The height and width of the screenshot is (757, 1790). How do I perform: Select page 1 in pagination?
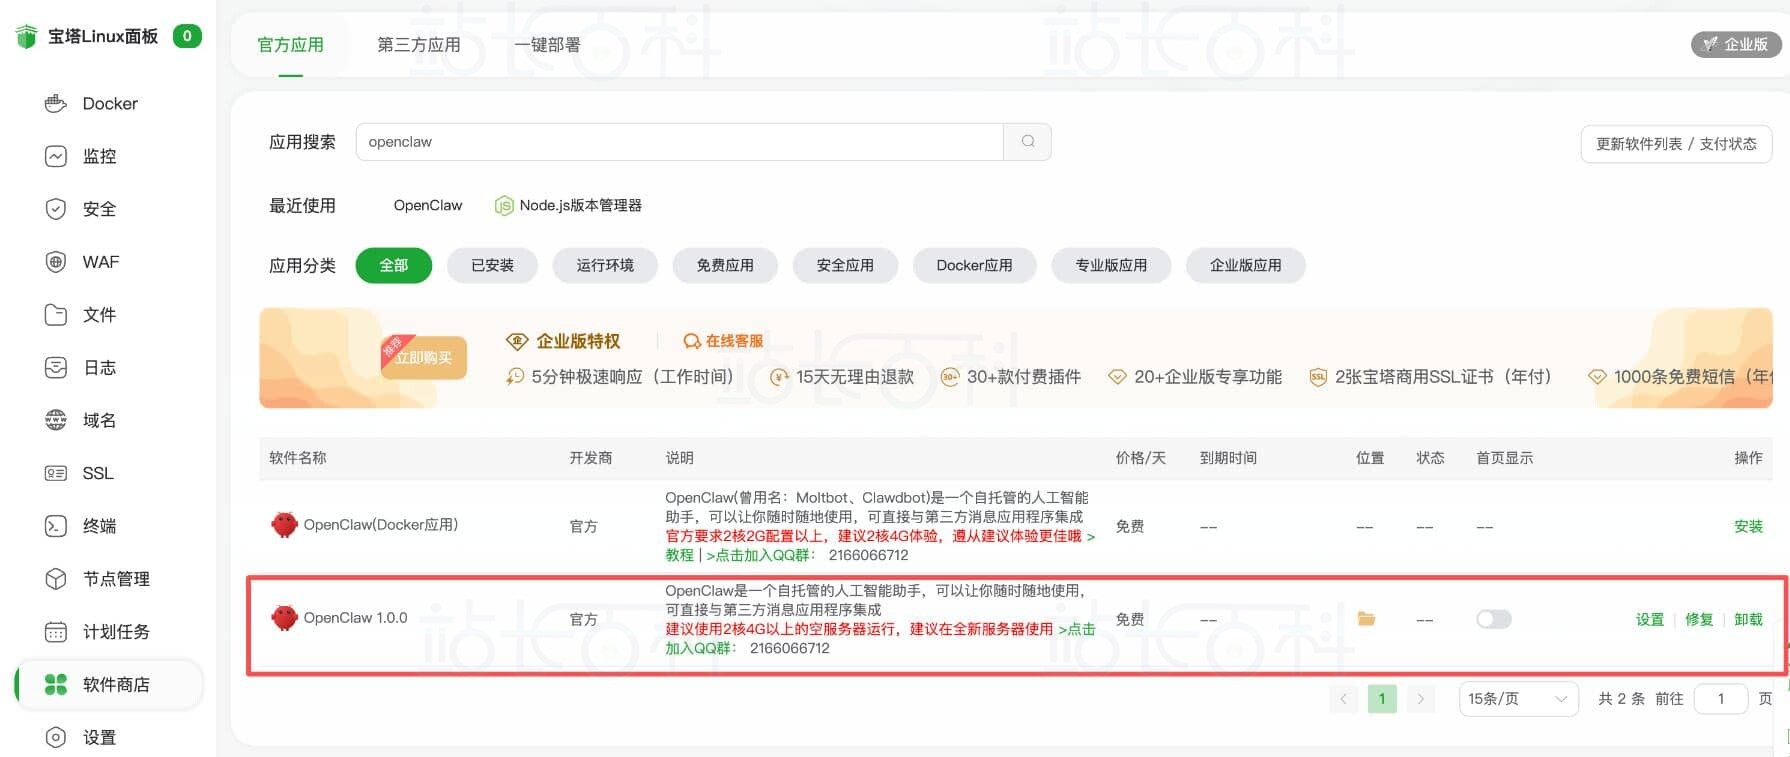(x=1382, y=699)
